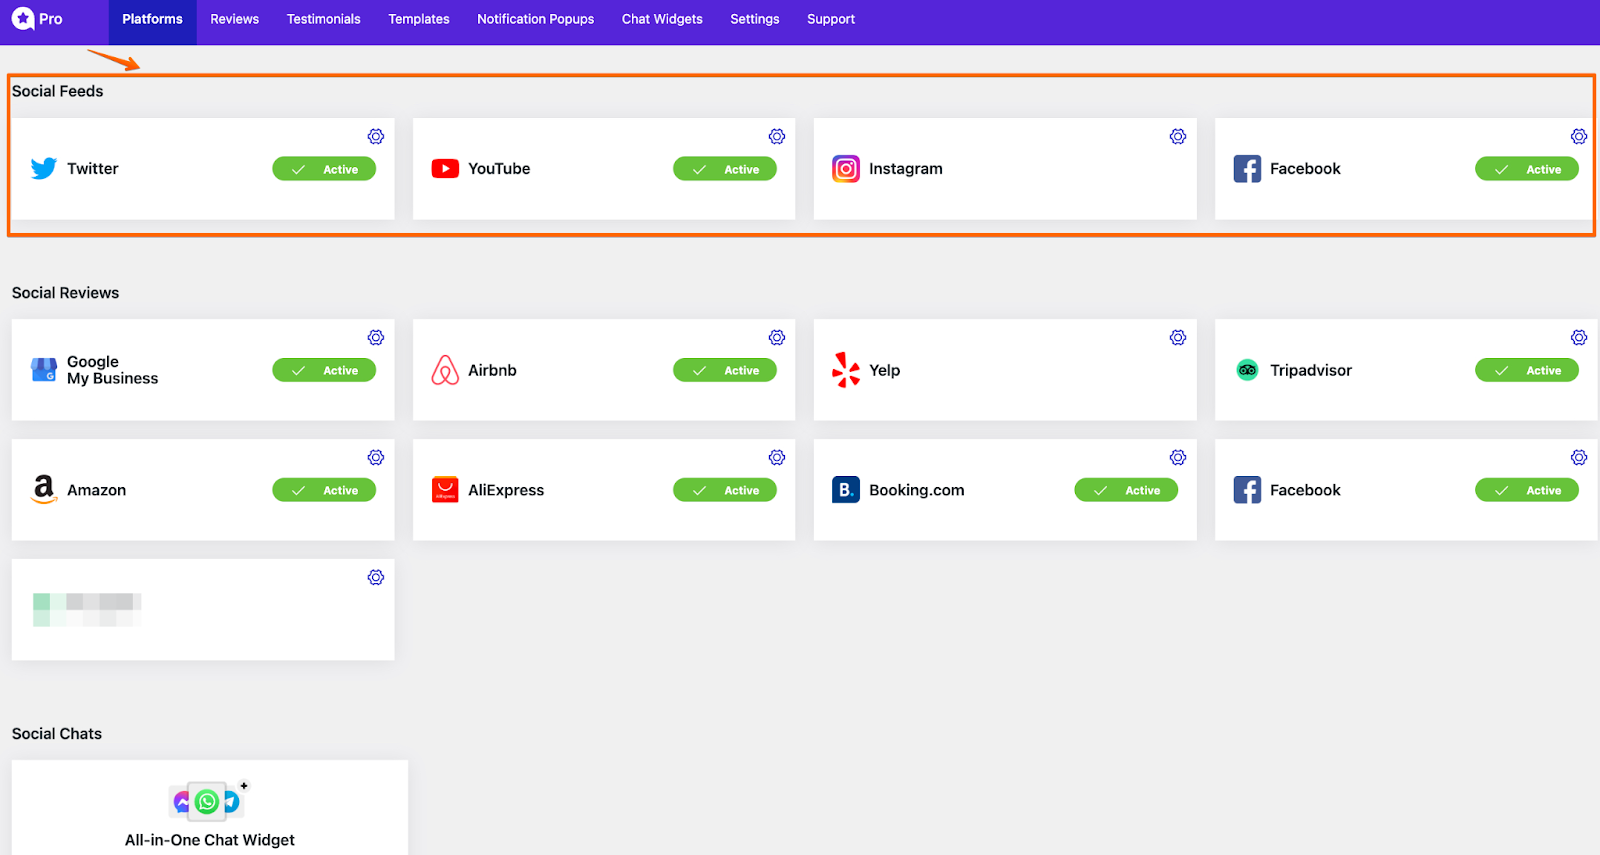Click the Pro star logo
The image size is (1600, 855).
[x=23, y=19]
